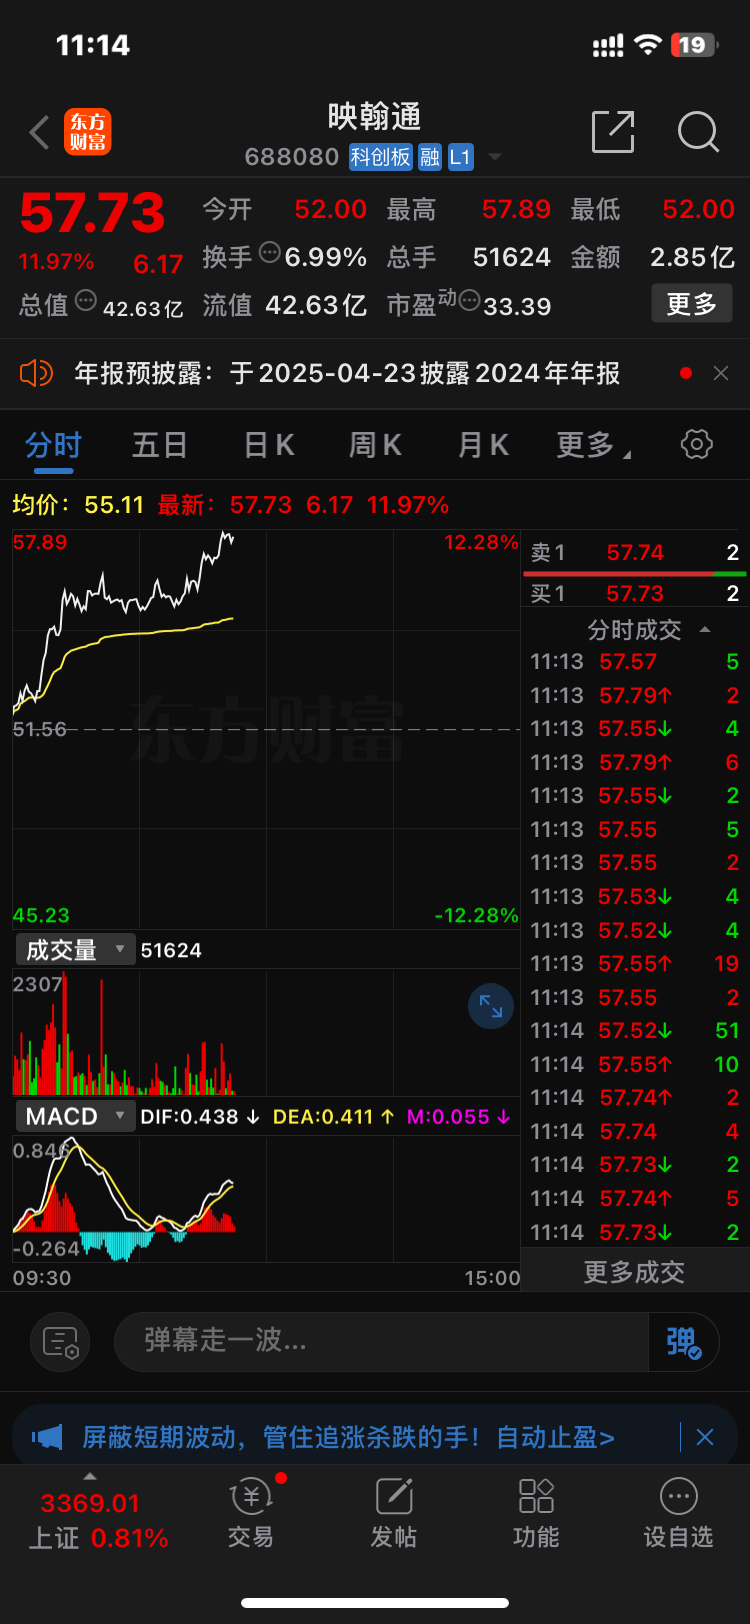Tap the iOS battery indicator
Image resolution: width=750 pixels, height=1624 pixels.
click(x=695, y=45)
